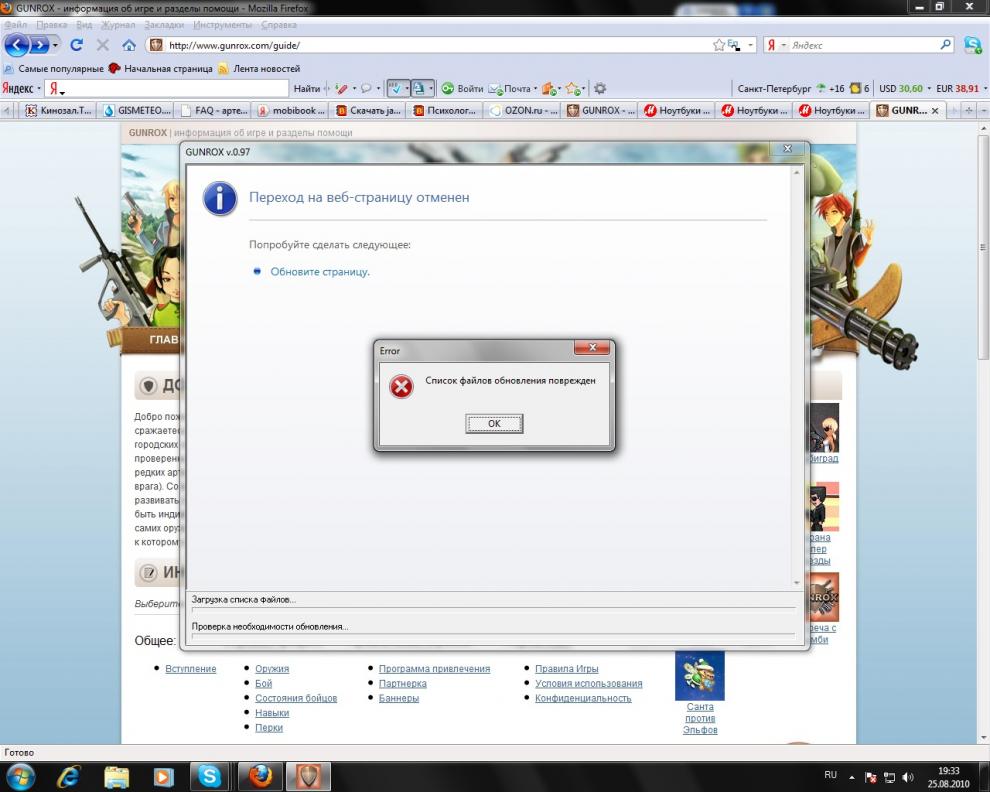Open Windows Media Player from the taskbar
Screen dimensions: 990x792
(x=163, y=776)
